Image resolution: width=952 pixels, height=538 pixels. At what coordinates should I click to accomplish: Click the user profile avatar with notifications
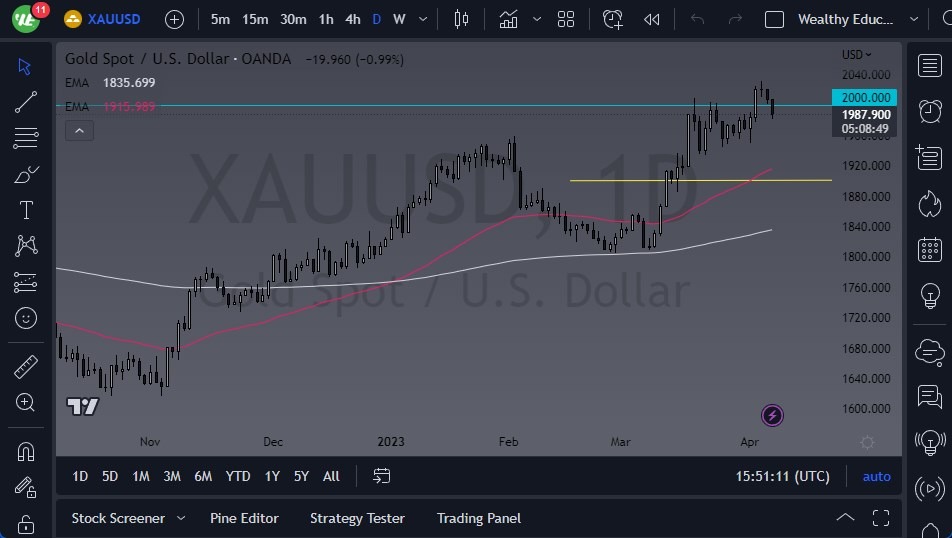point(27,18)
